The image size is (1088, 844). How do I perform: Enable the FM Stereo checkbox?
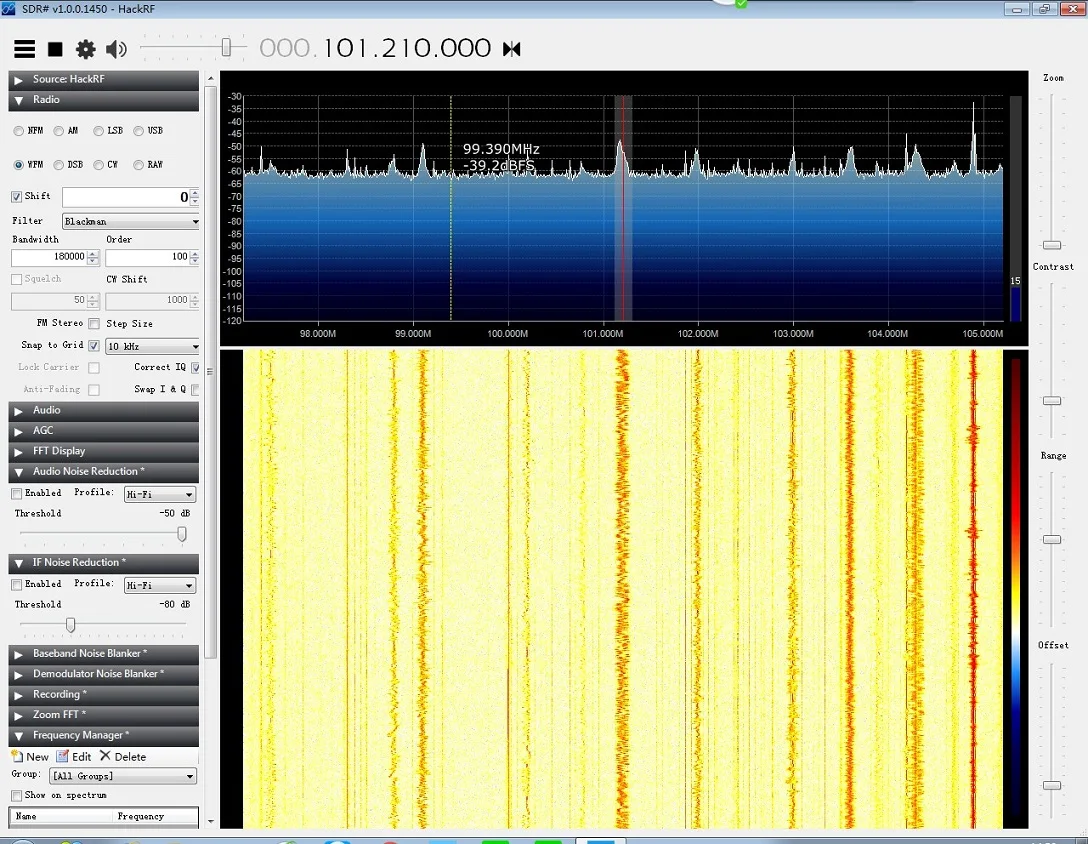pyautogui.click(x=94, y=323)
